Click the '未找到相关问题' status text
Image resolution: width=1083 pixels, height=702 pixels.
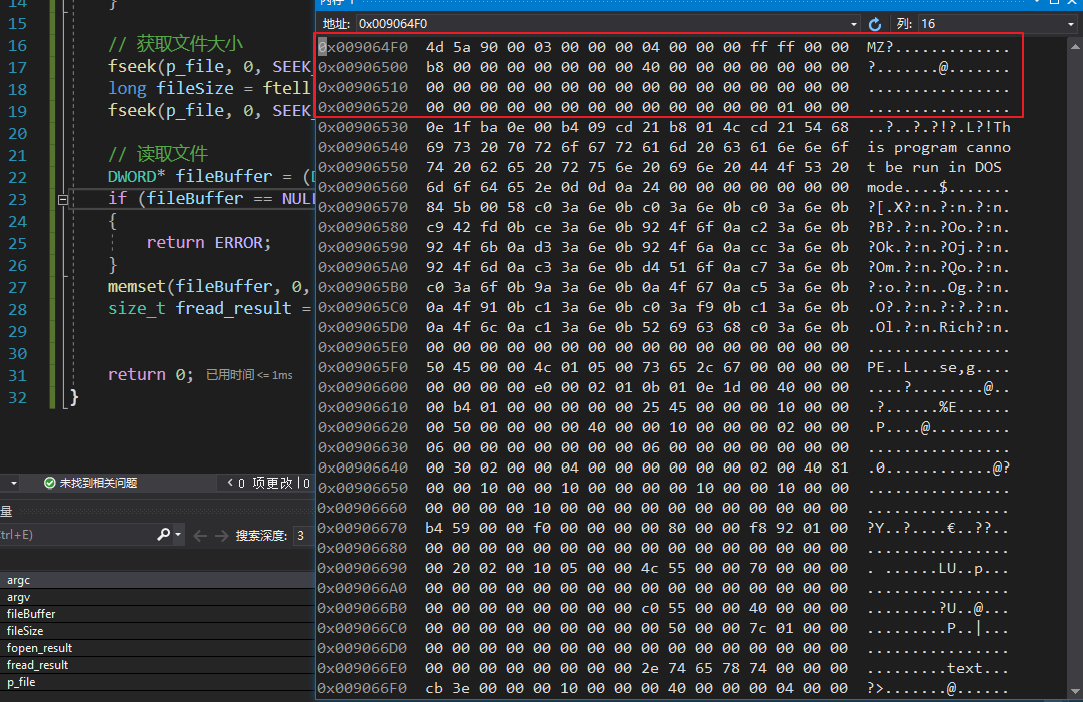click(98, 483)
